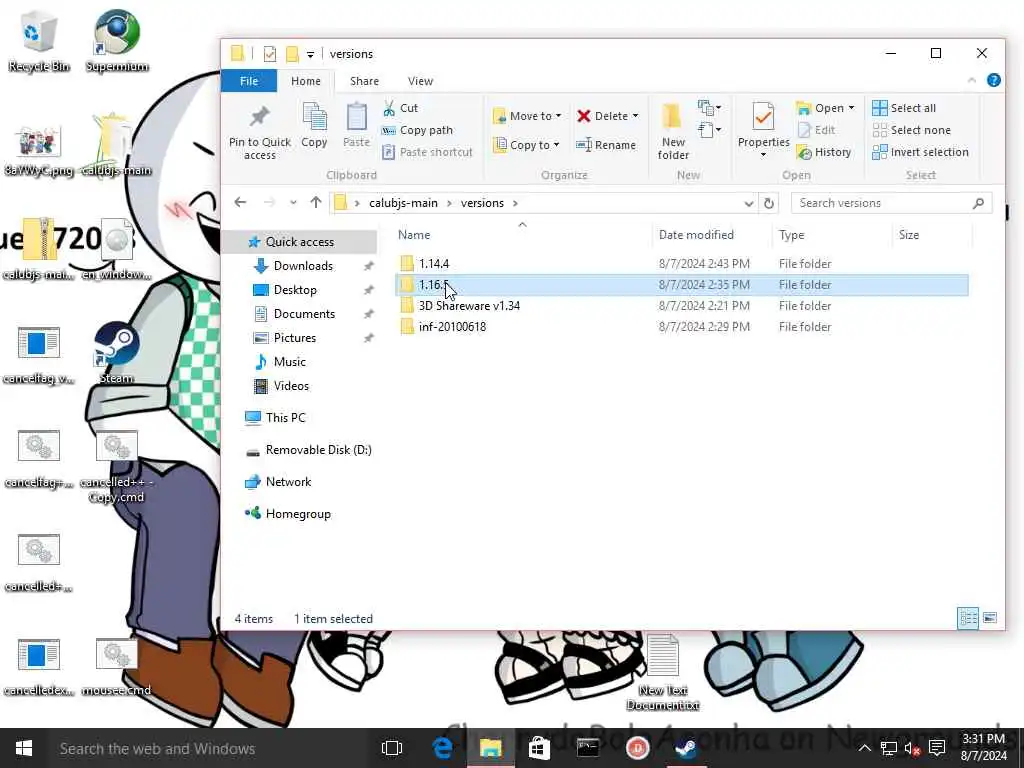1024x768 pixels.
Task: Click Select none
Action: 912,130
